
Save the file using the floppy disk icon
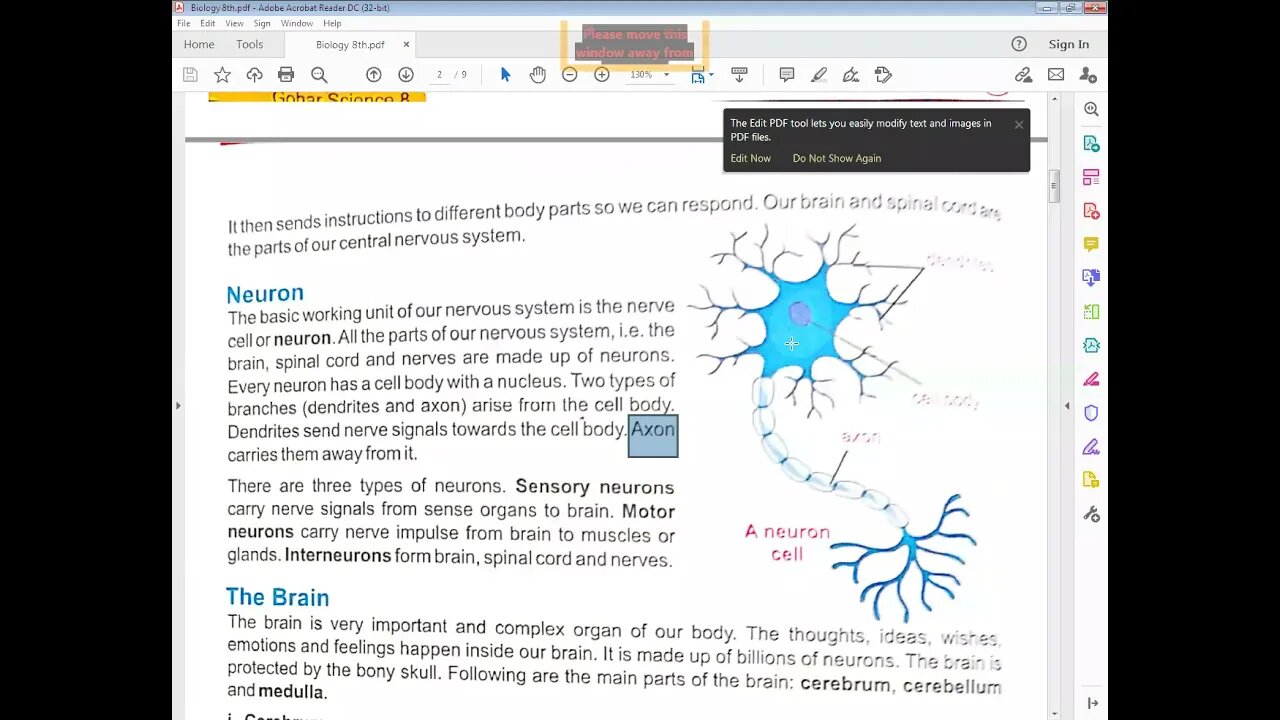click(190, 75)
